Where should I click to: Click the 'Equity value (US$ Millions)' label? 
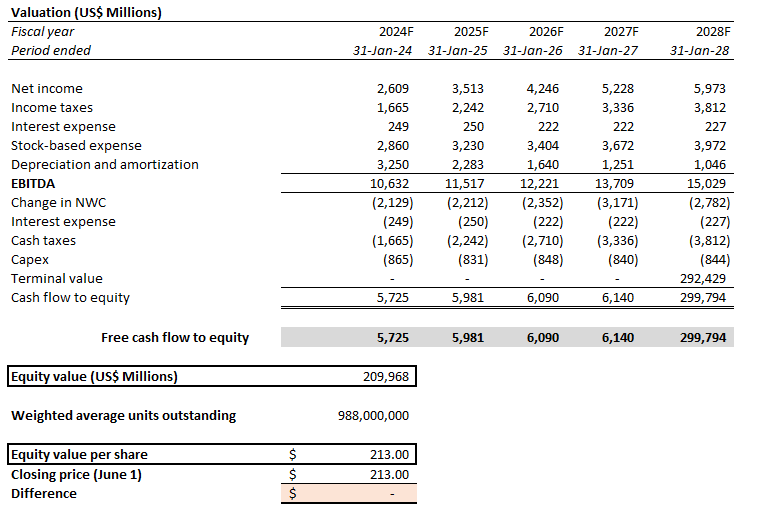pos(94,376)
